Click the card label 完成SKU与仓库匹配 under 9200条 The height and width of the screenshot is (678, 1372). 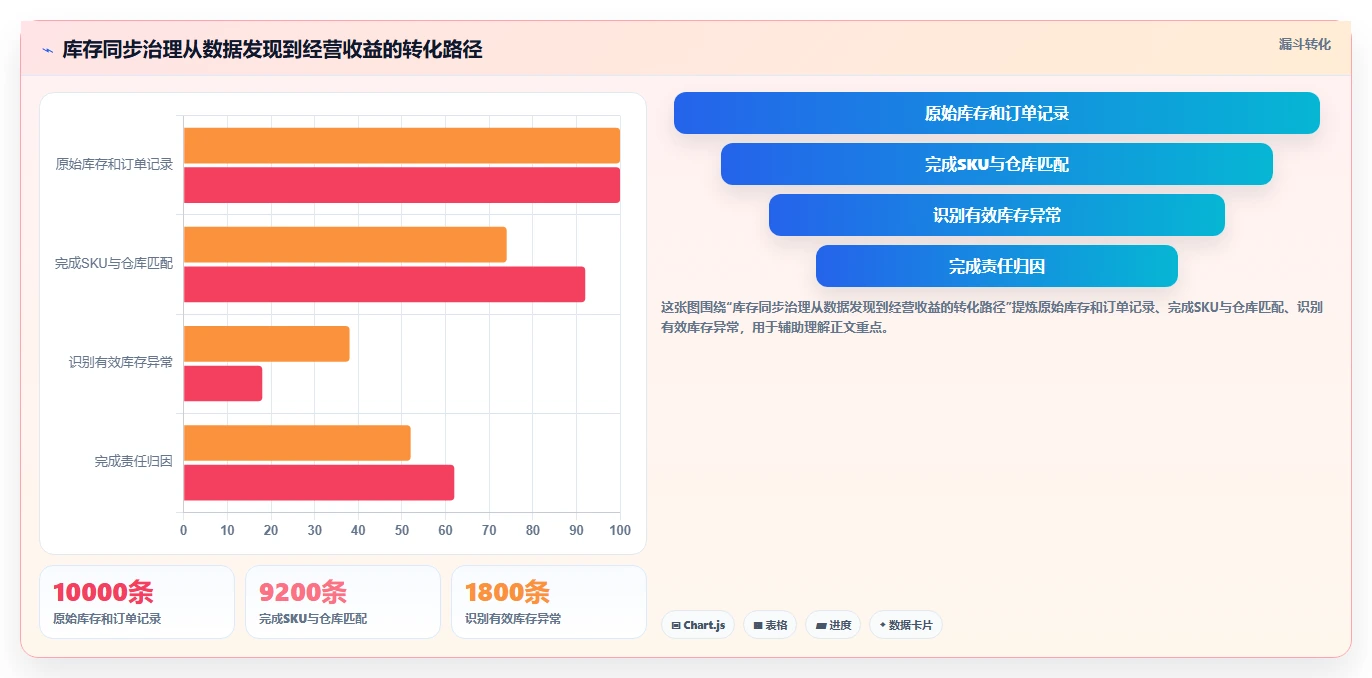point(313,619)
